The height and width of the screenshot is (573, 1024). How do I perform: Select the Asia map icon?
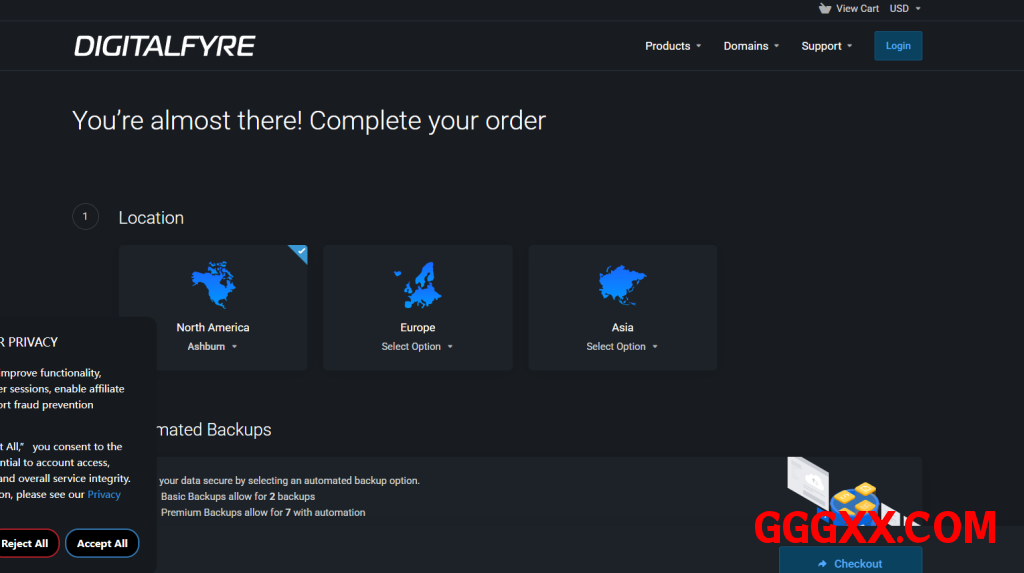pyautogui.click(x=622, y=286)
